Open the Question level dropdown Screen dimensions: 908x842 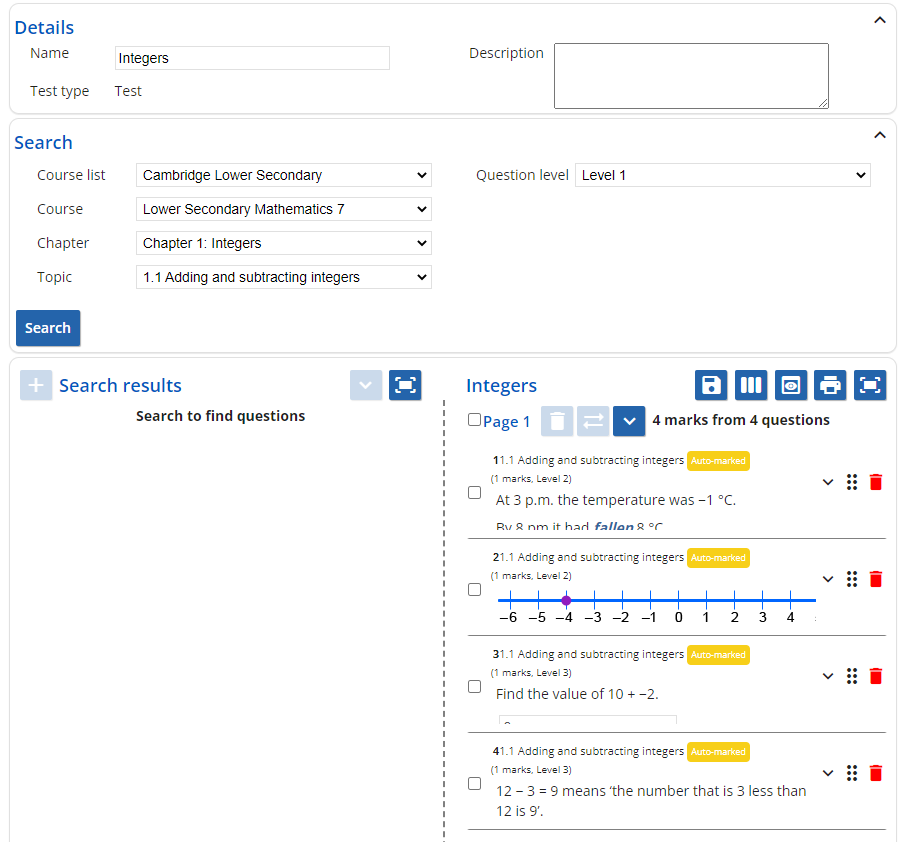(x=723, y=175)
